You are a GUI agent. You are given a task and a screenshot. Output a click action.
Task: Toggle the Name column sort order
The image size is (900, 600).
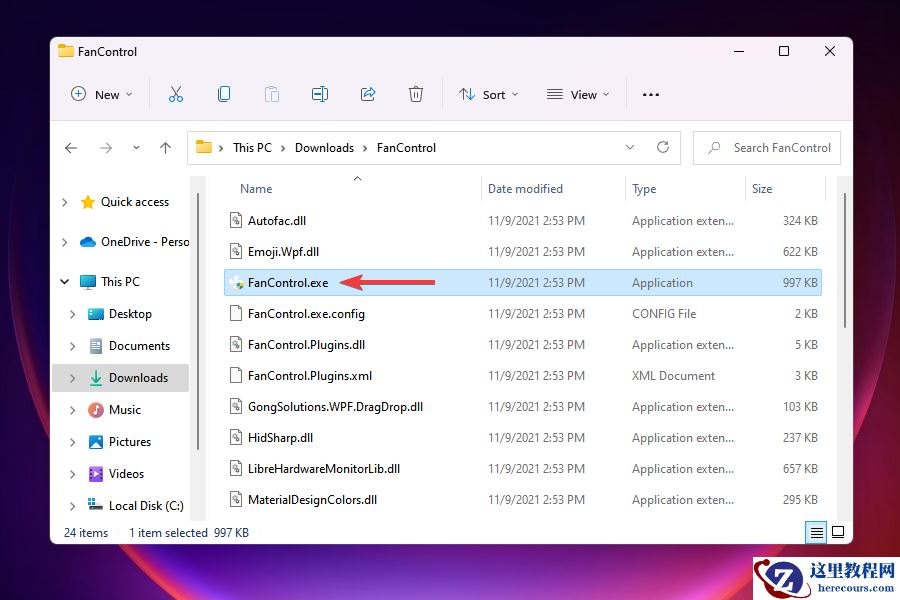[x=255, y=188]
